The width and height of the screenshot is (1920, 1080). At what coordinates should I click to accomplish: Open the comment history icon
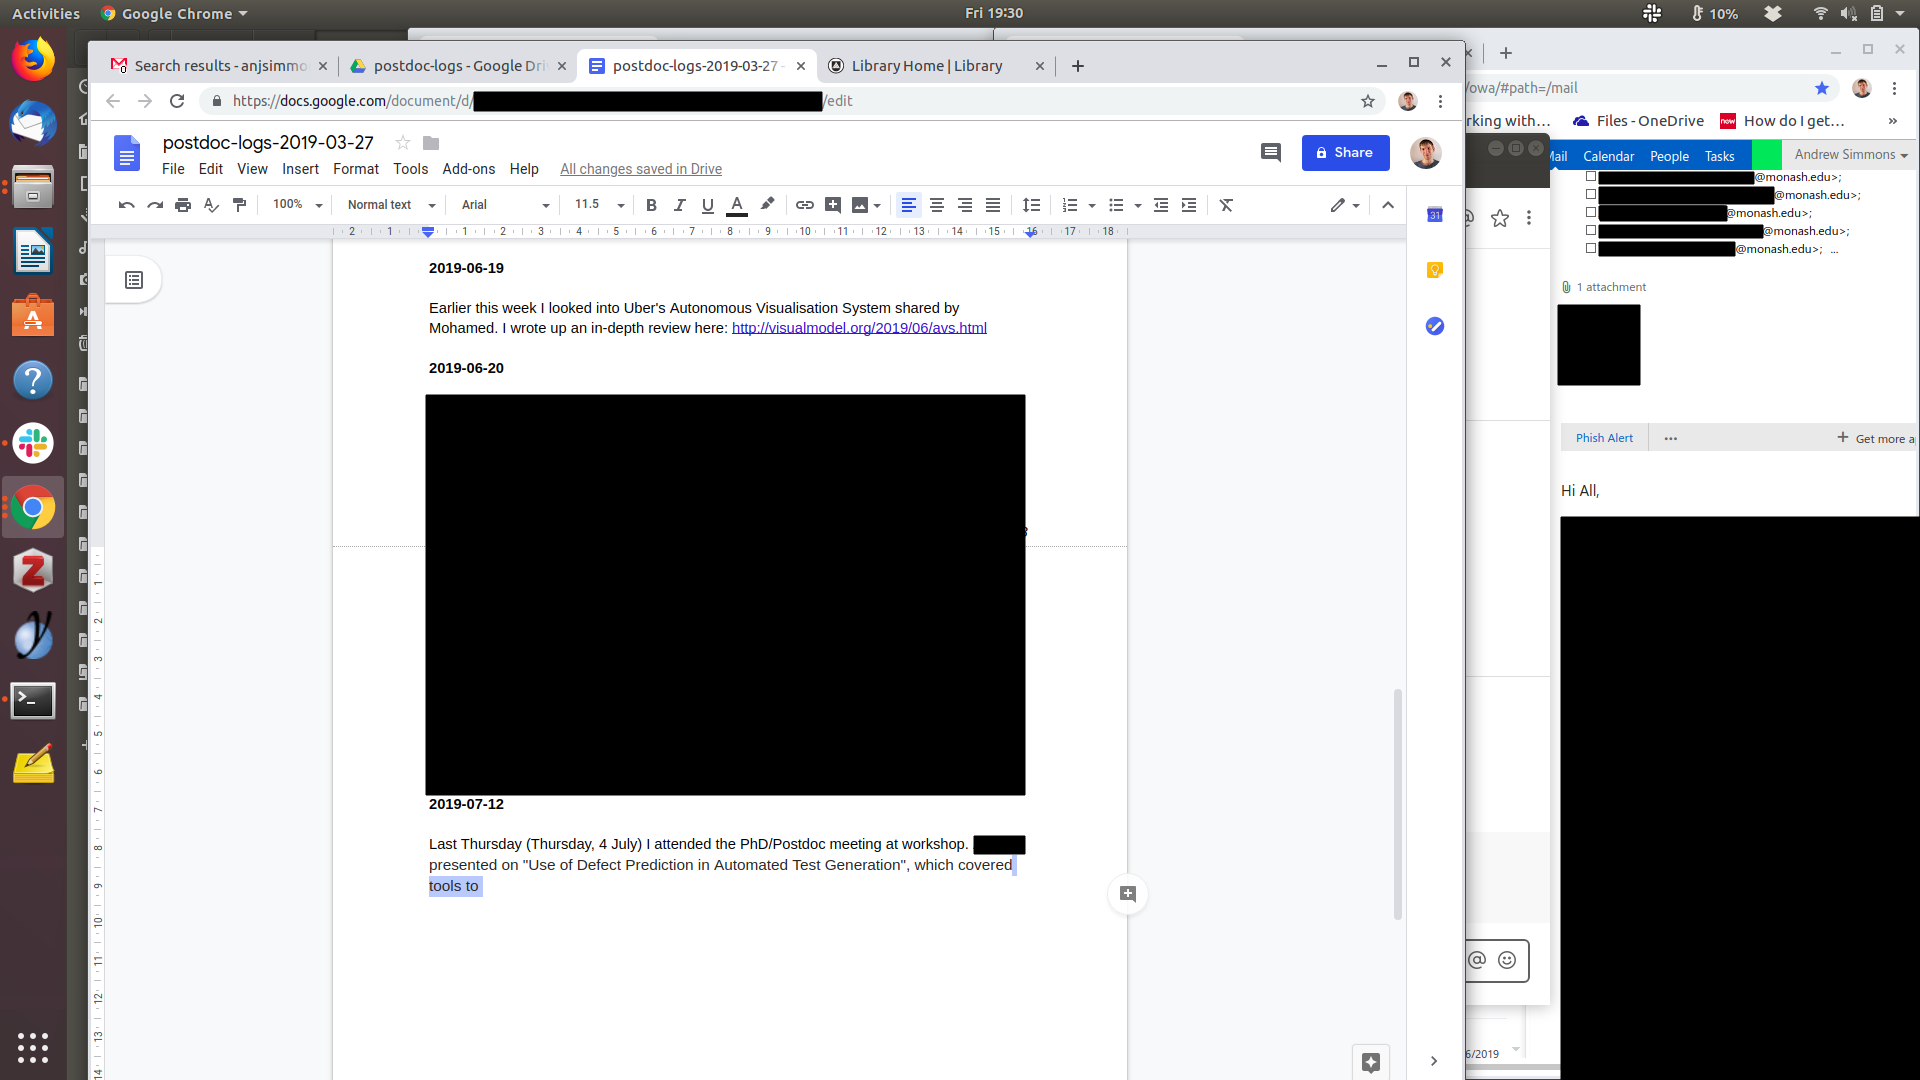[1270, 153]
